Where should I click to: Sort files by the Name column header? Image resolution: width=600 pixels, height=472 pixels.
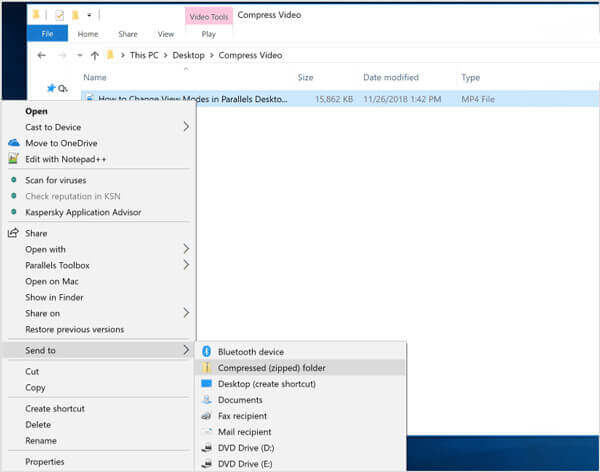pyautogui.click(x=95, y=77)
